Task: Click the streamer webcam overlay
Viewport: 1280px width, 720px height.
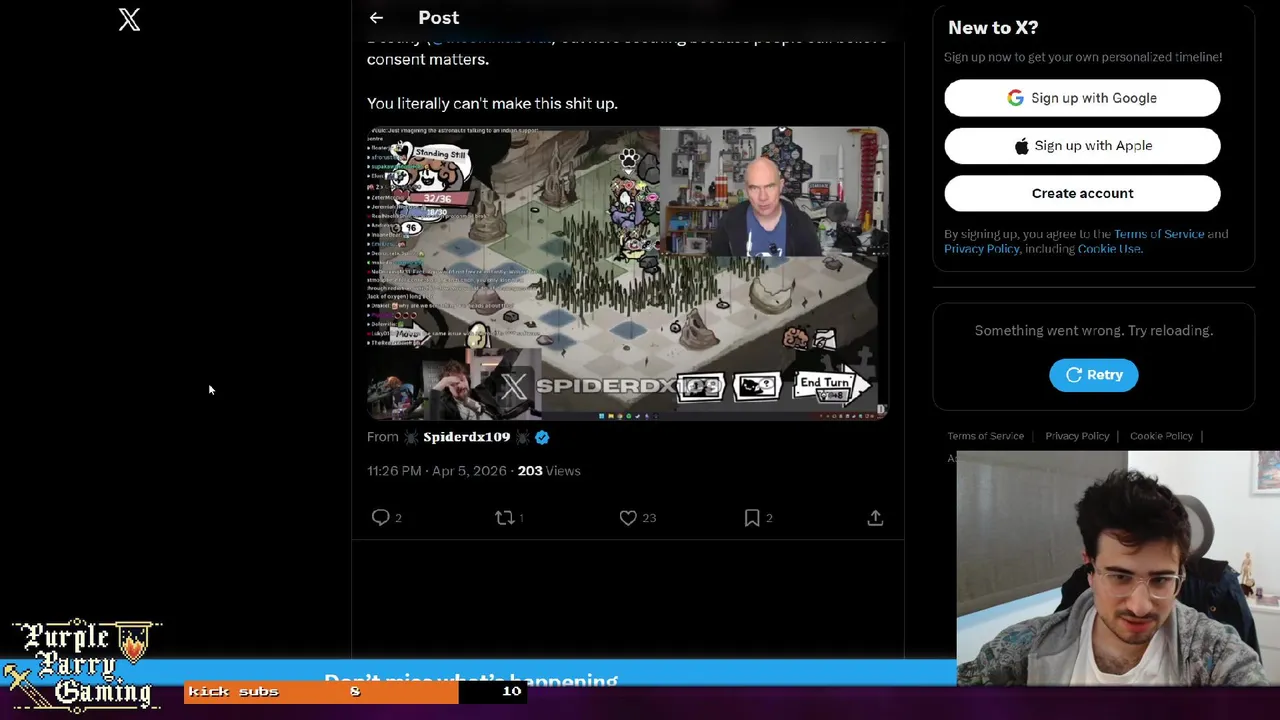Action: click(1118, 568)
